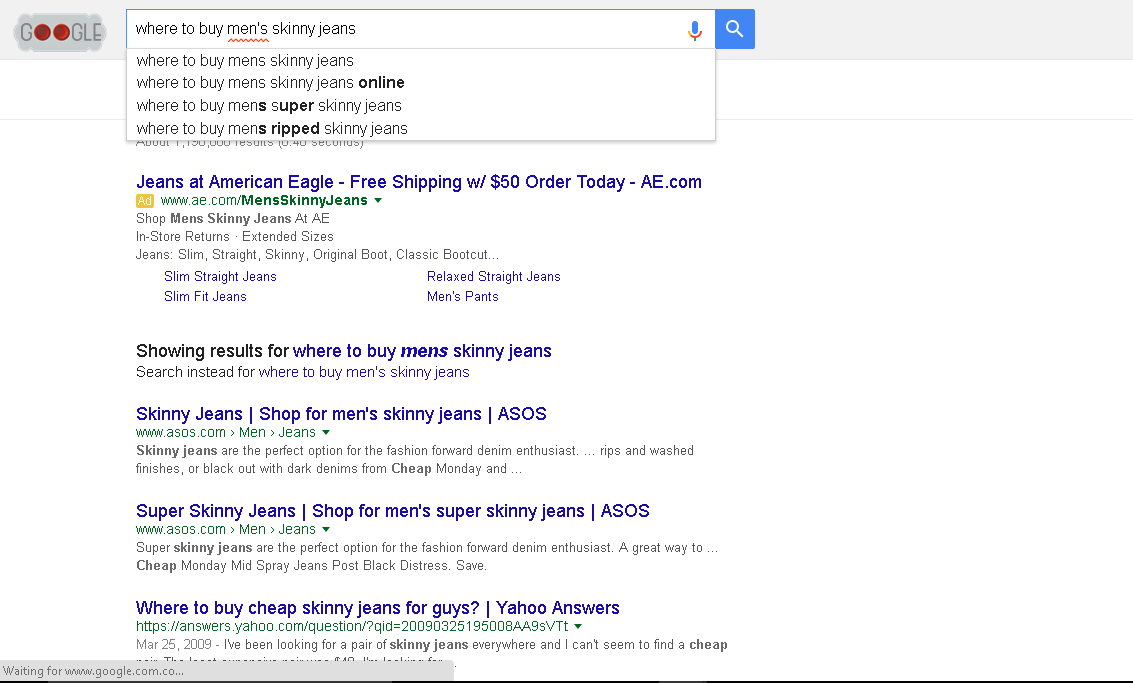This screenshot has height=683, width=1133.
Task: Activate voice search microphone icon
Action: point(694,30)
